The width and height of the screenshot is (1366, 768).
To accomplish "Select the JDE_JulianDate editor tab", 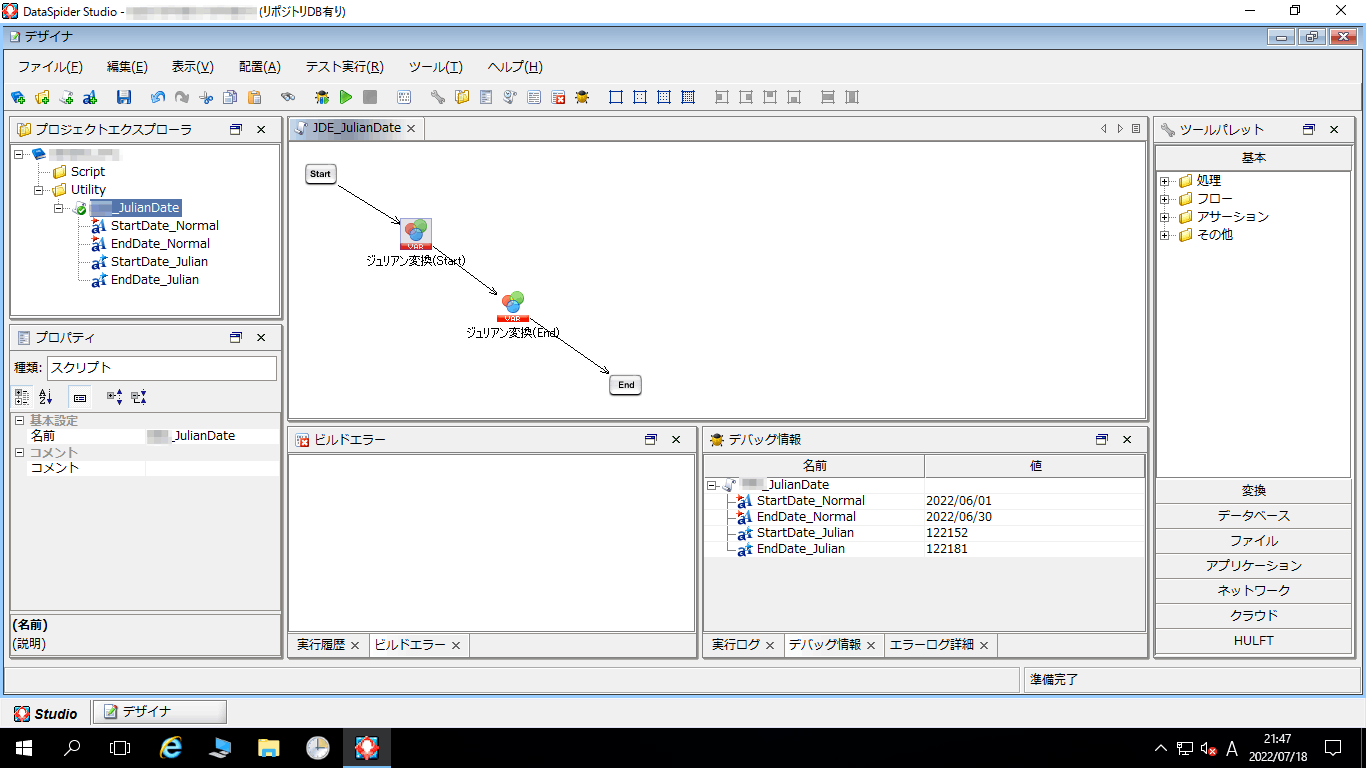I will [357, 128].
